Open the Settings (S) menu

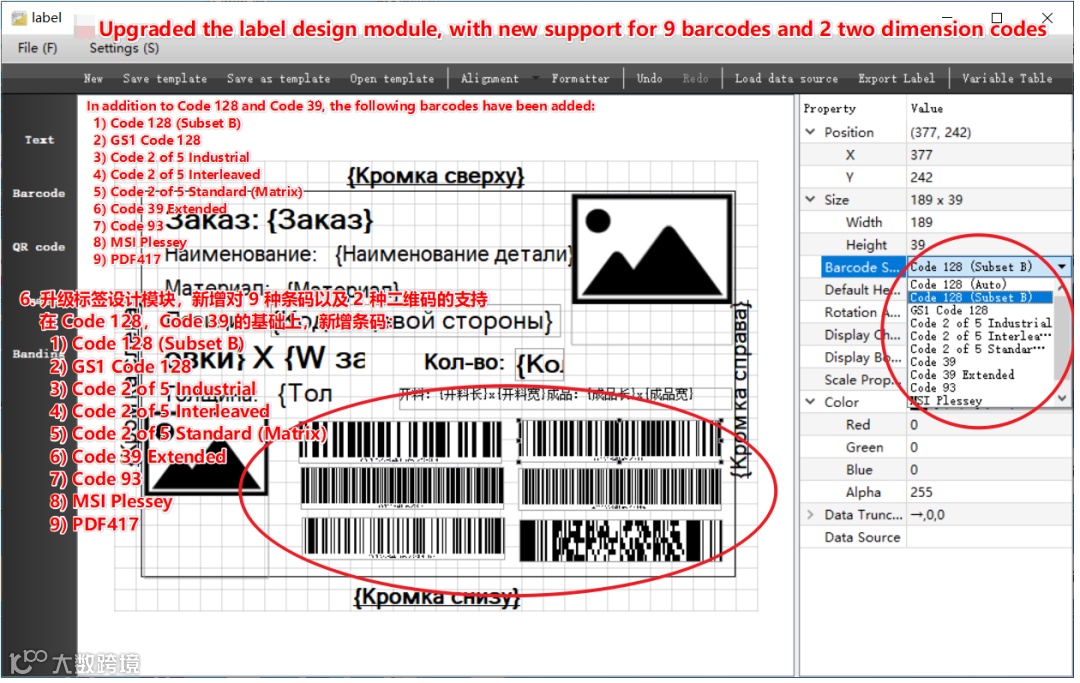point(124,48)
